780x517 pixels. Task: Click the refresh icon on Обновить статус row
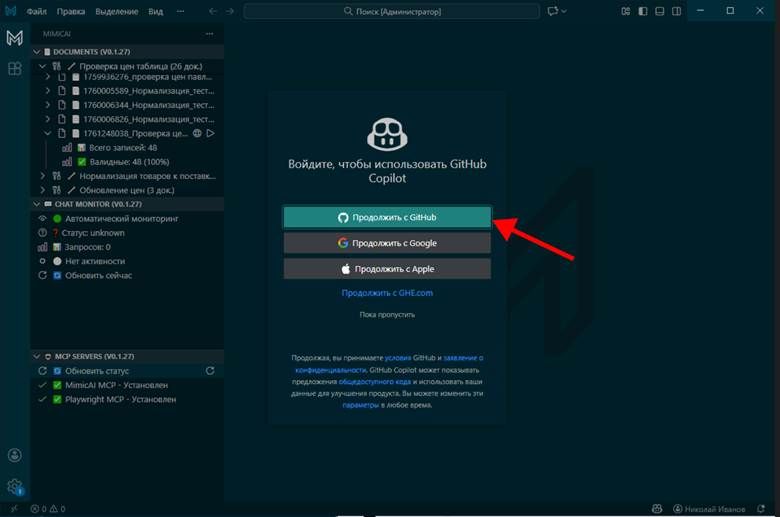pos(210,371)
